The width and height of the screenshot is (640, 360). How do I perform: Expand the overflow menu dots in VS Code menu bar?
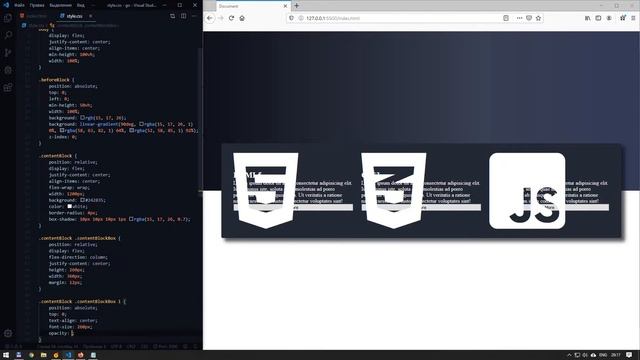[x=93, y=5]
